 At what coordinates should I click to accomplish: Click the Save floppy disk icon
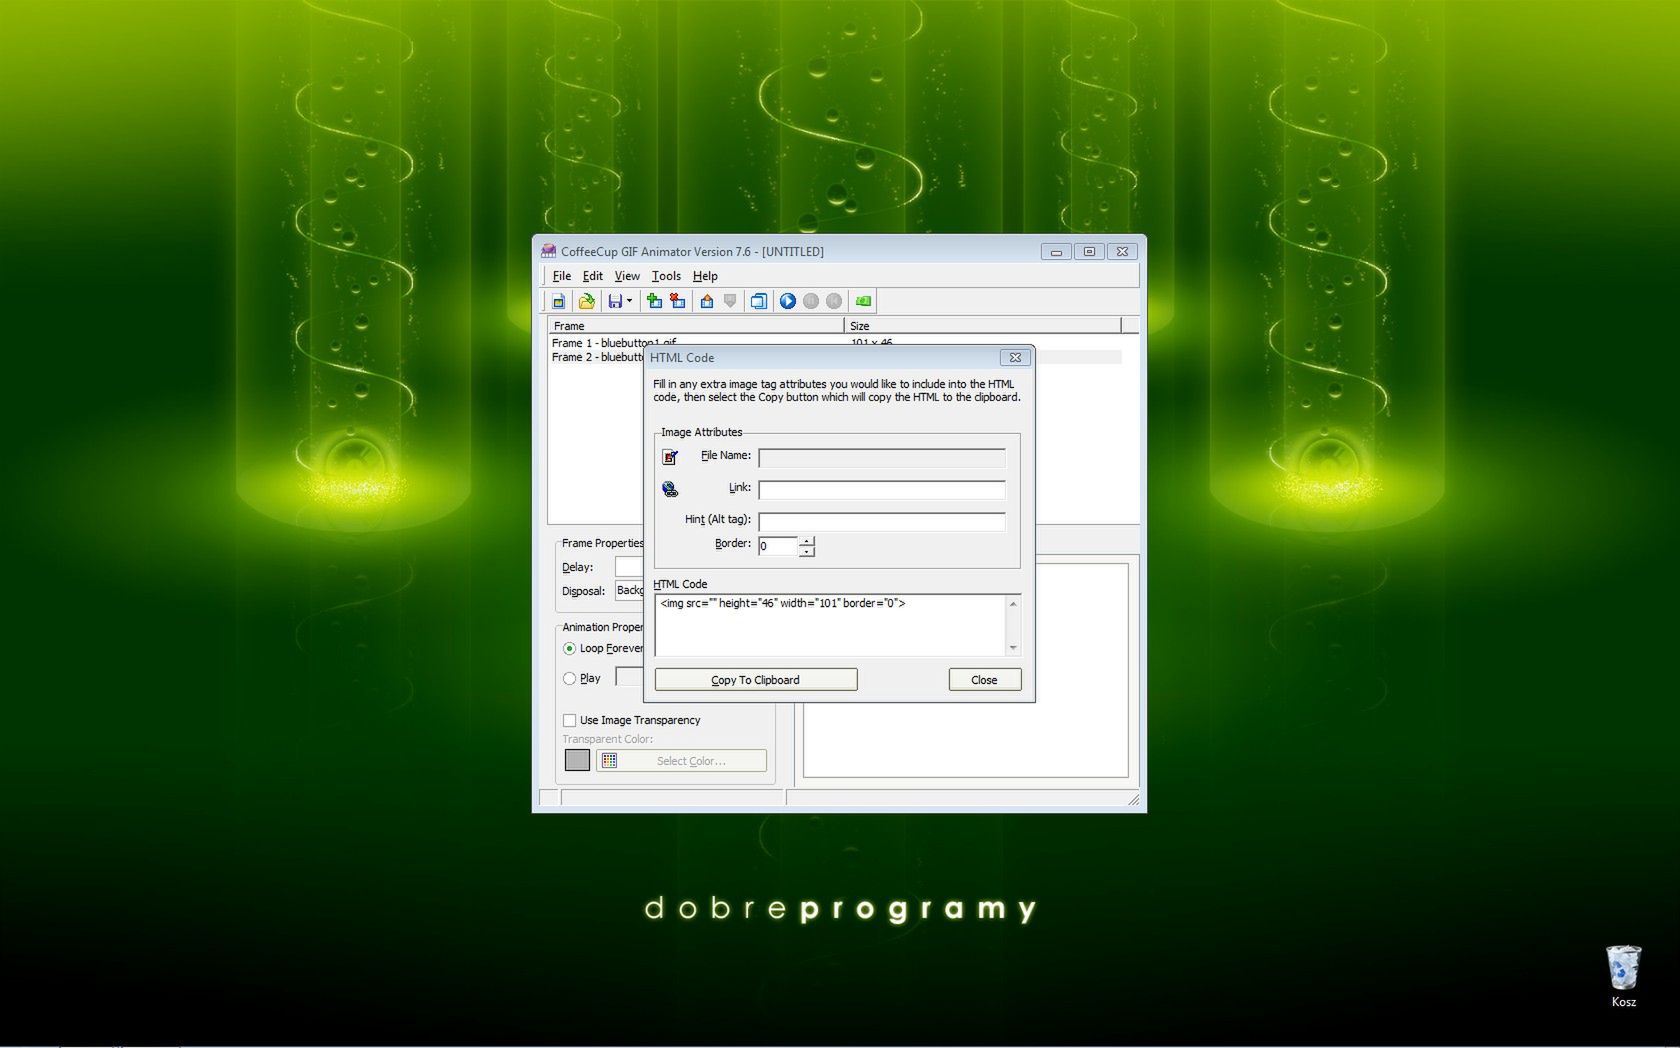point(615,301)
